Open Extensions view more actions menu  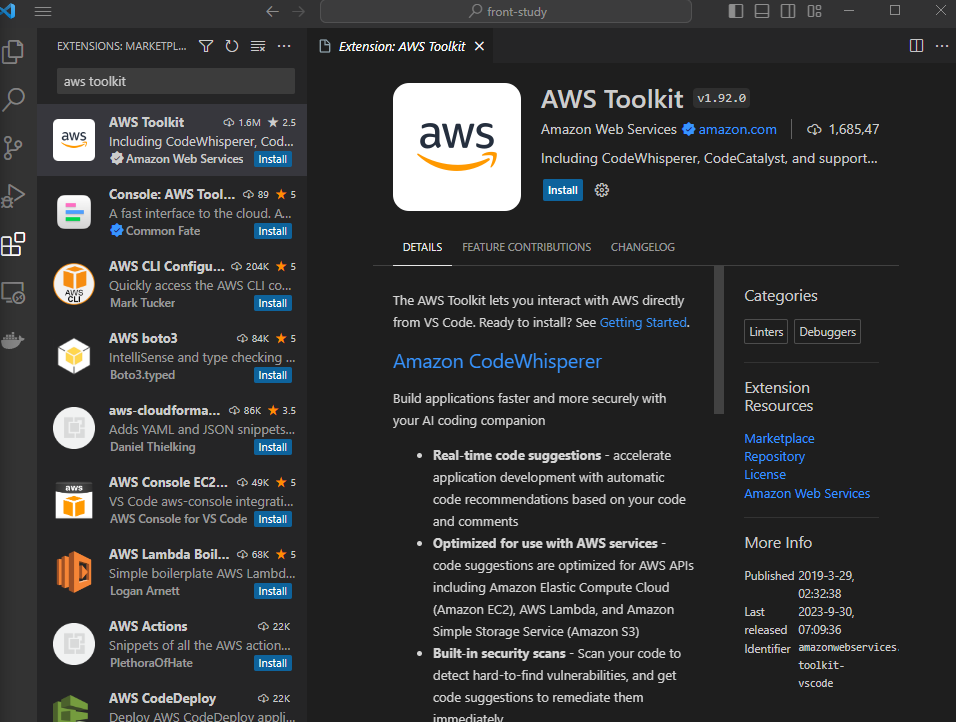pyautogui.click(x=284, y=46)
